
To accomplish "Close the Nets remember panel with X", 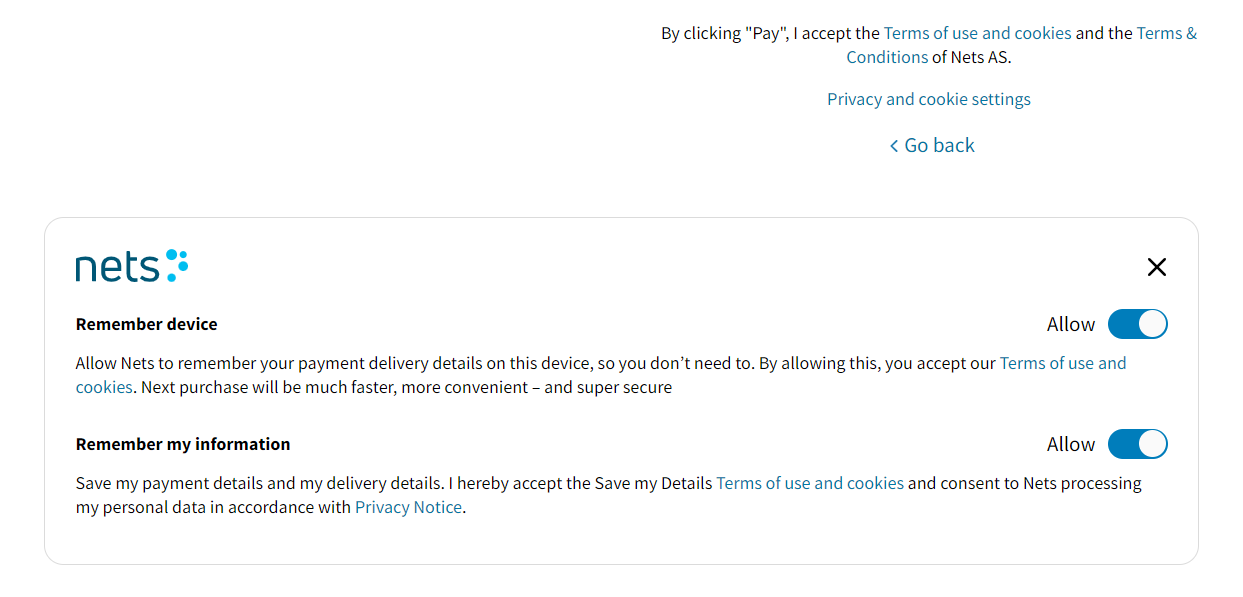I will [x=1156, y=267].
